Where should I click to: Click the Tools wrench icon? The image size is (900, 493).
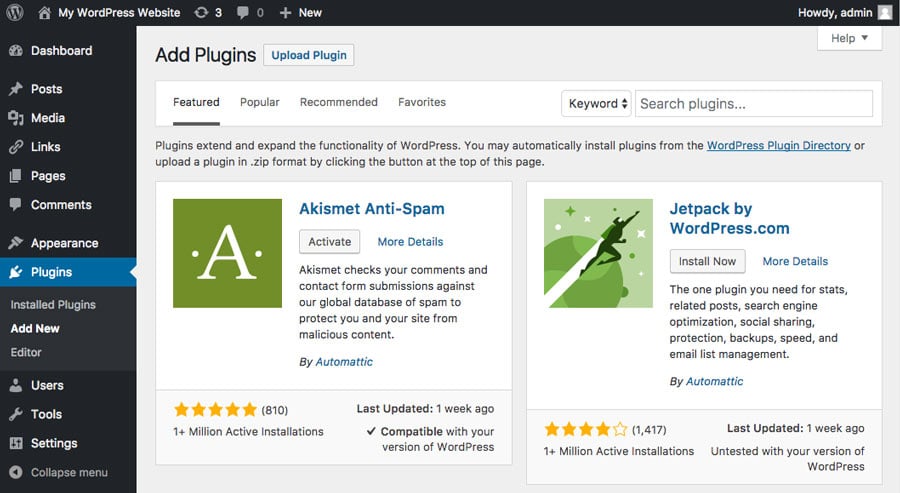click(x=15, y=414)
